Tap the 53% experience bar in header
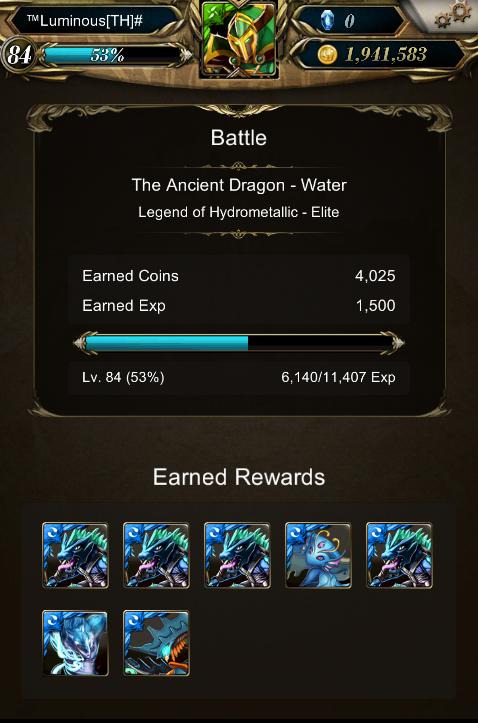 (x=115, y=55)
